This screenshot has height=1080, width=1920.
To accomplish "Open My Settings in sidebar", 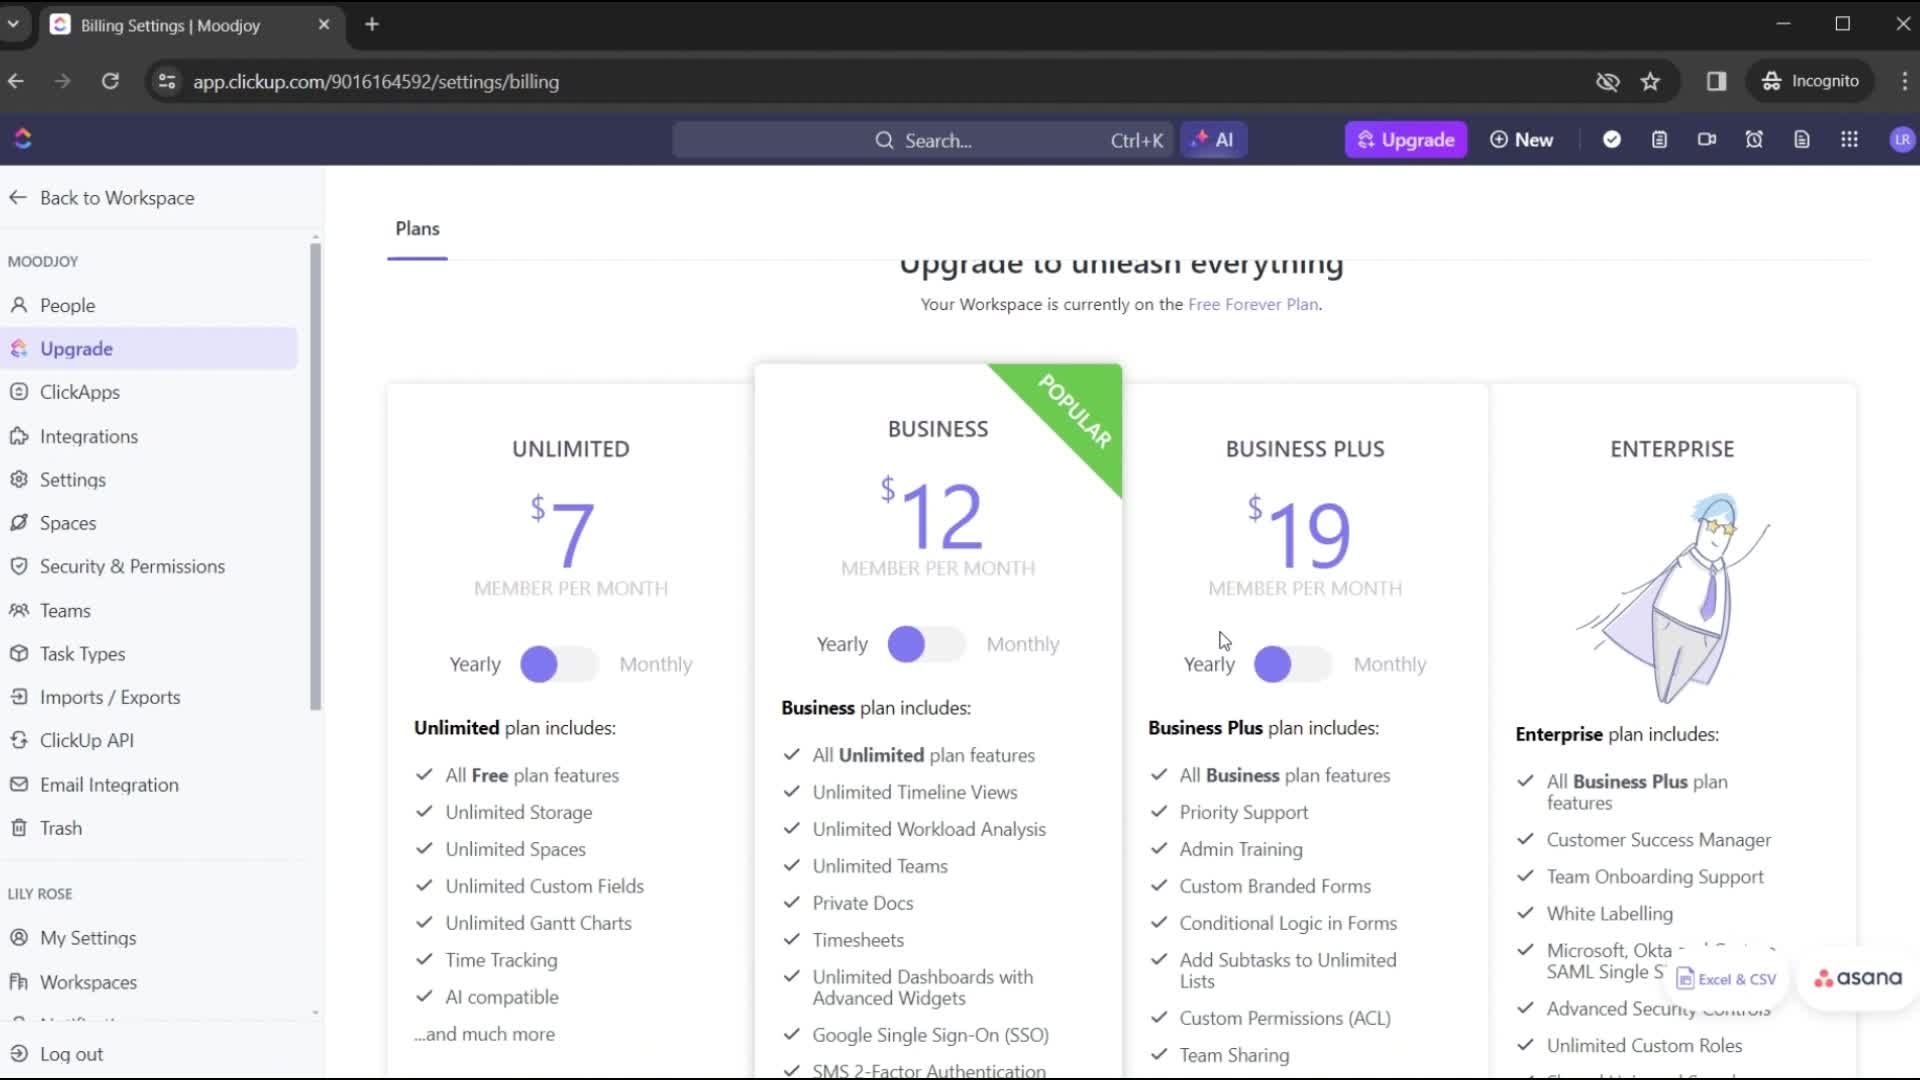I will point(150,938).
